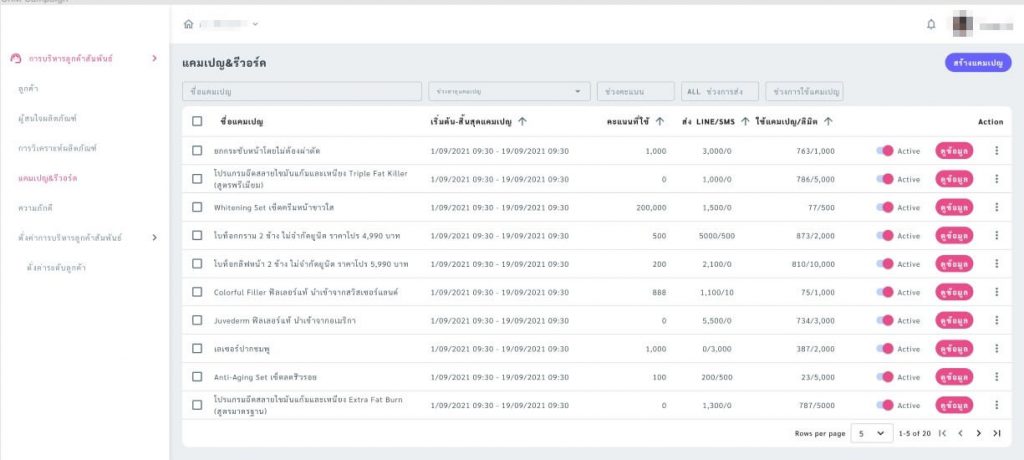Click ดูข้อมูล button on the 5,990 บาท row
The image size is (1024, 460).
(954, 264)
